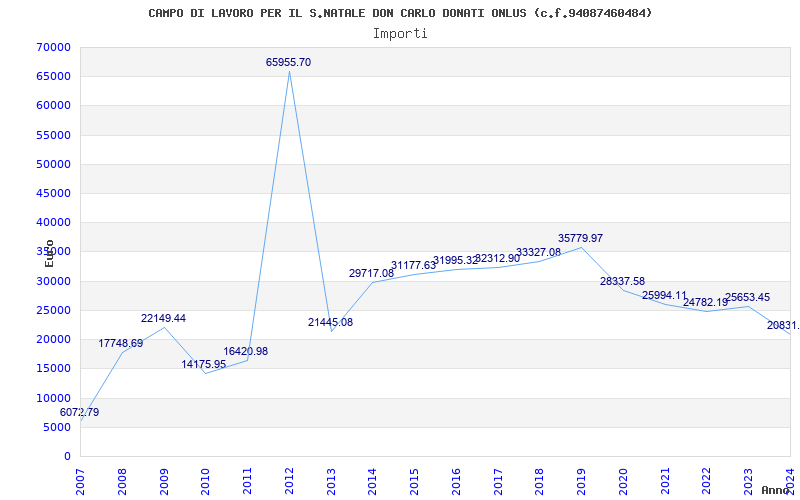Click data label 6072.79
This screenshot has height=500, width=800.
click(80, 412)
